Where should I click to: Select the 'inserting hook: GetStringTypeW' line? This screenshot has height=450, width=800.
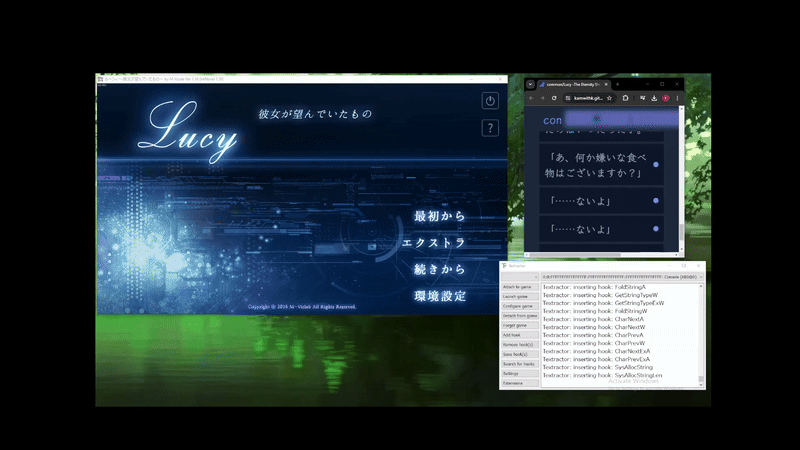click(600, 295)
